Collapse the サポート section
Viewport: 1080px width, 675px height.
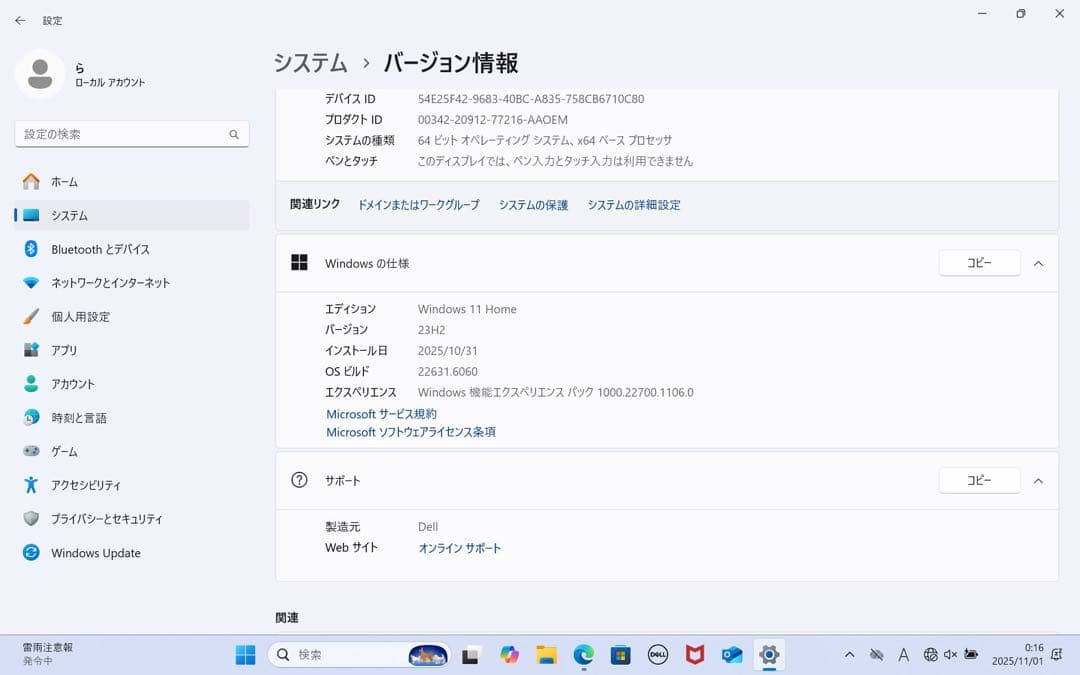click(x=1038, y=480)
